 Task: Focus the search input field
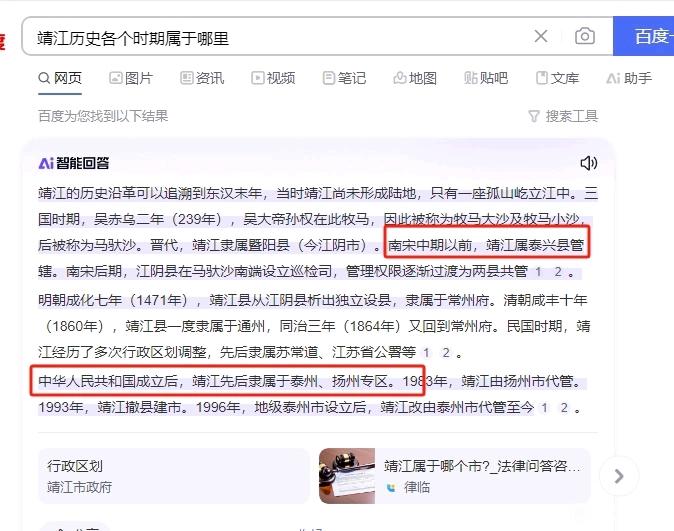pos(279,37)
